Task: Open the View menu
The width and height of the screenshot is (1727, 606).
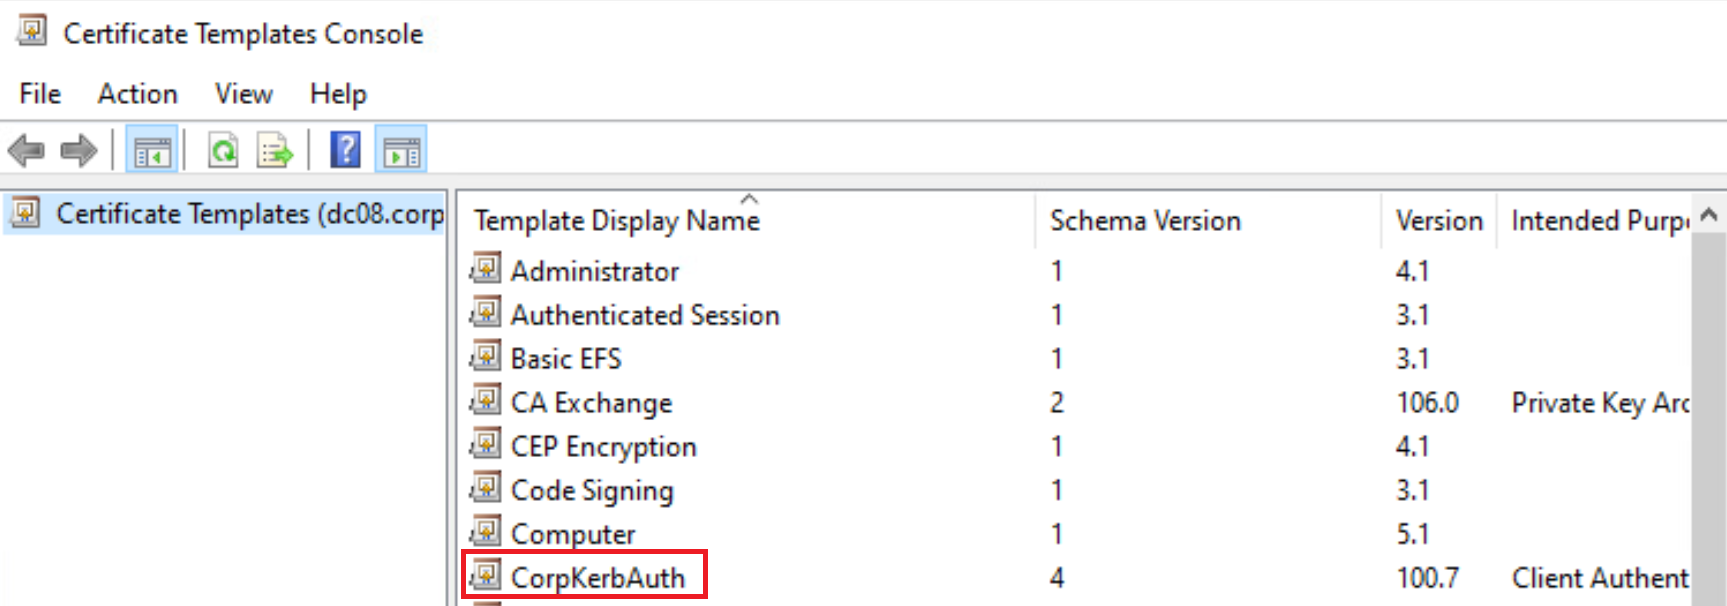Action: point(244,94)
